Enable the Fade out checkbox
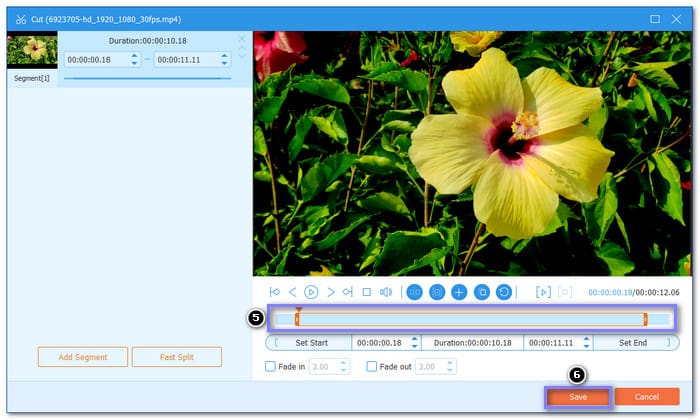 pos(372,367)
